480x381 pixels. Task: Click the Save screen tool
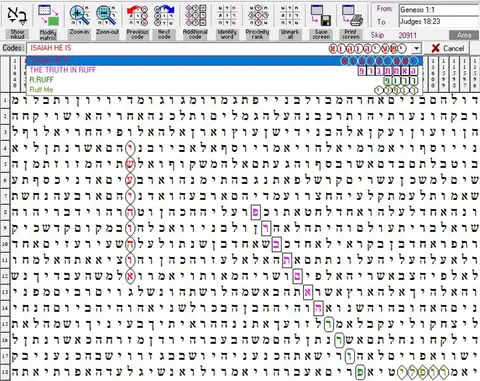click(x=321, y=21)
